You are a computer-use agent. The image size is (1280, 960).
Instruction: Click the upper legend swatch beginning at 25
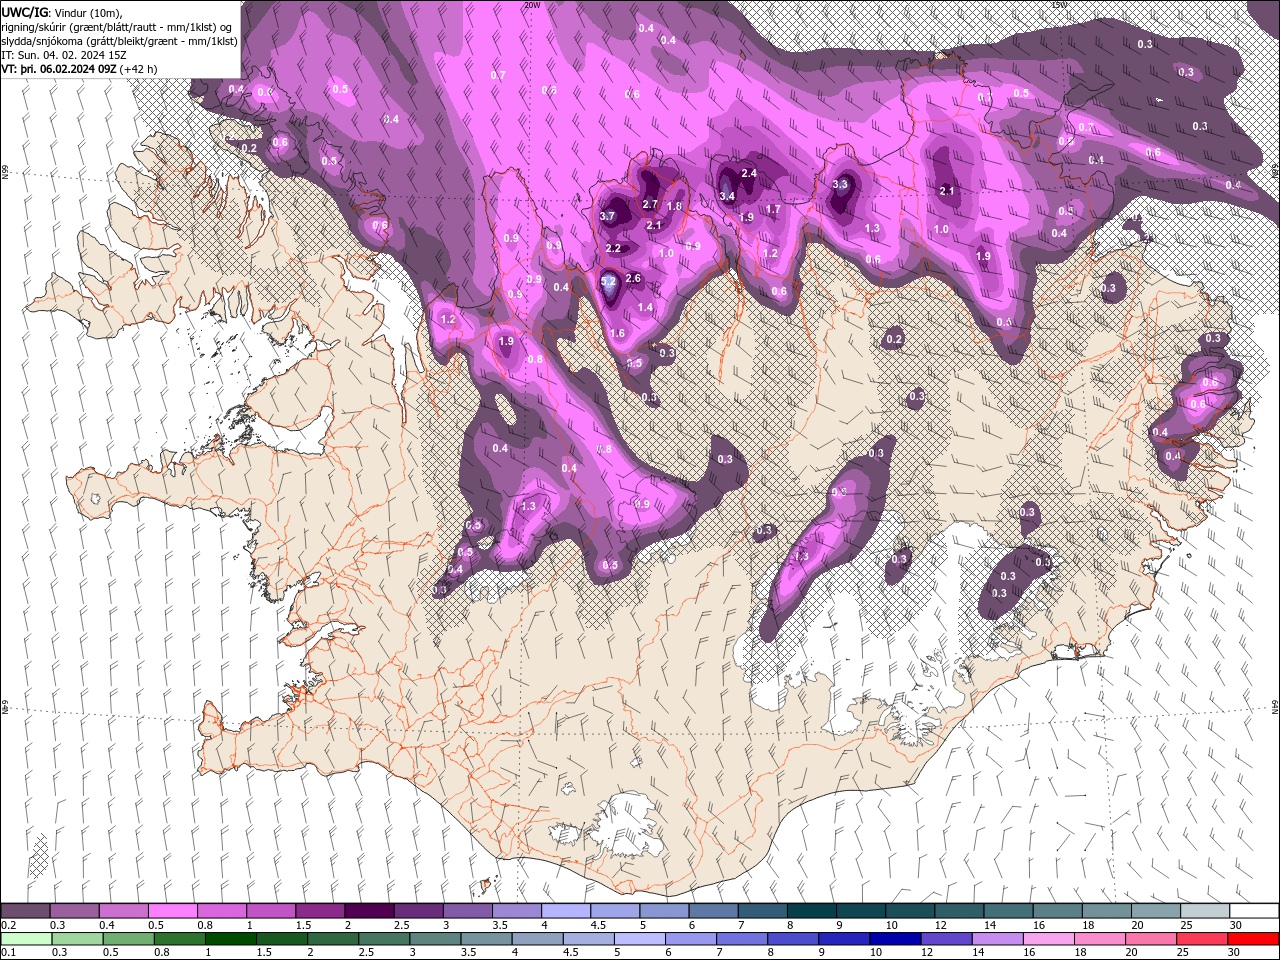click(1203, 911)
